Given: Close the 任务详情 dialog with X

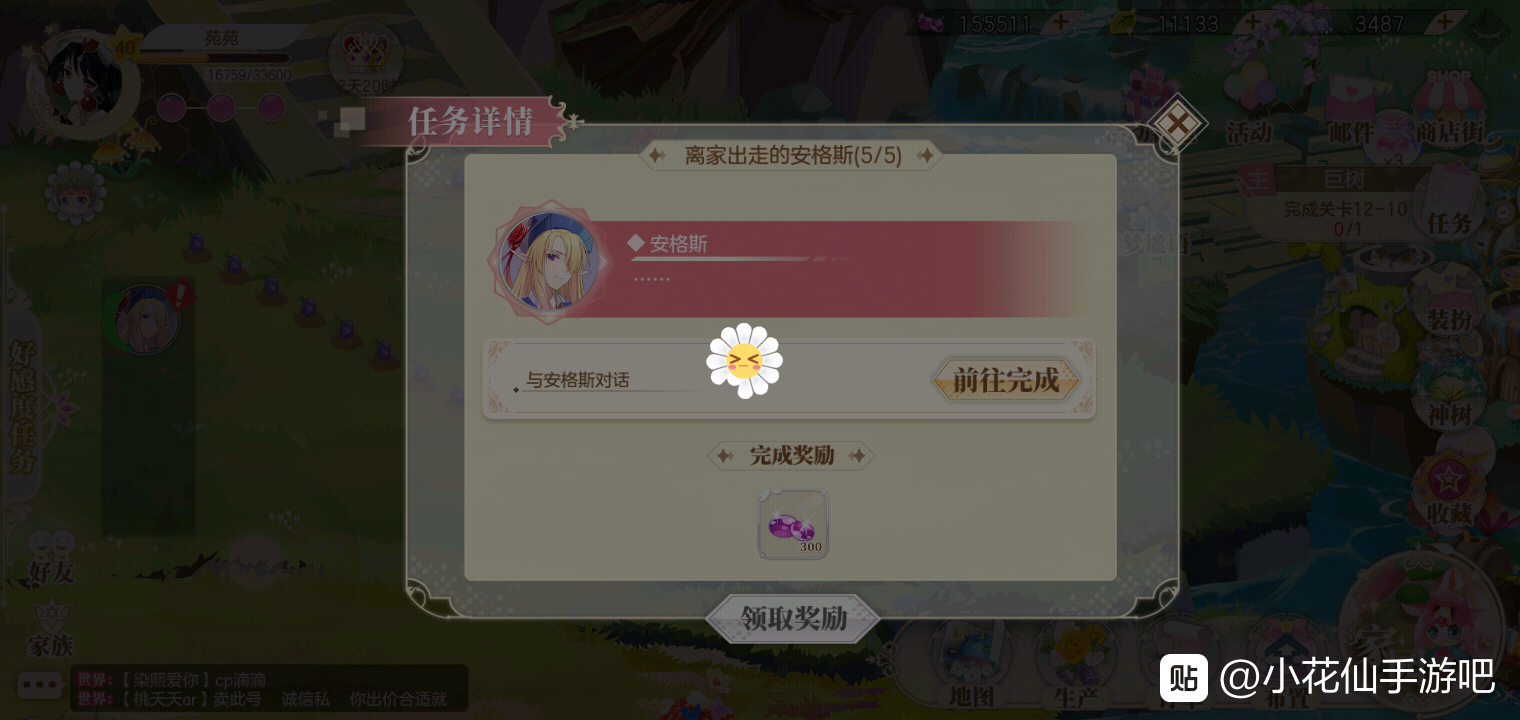Looking at the screenshot, I should point(1179,125).
